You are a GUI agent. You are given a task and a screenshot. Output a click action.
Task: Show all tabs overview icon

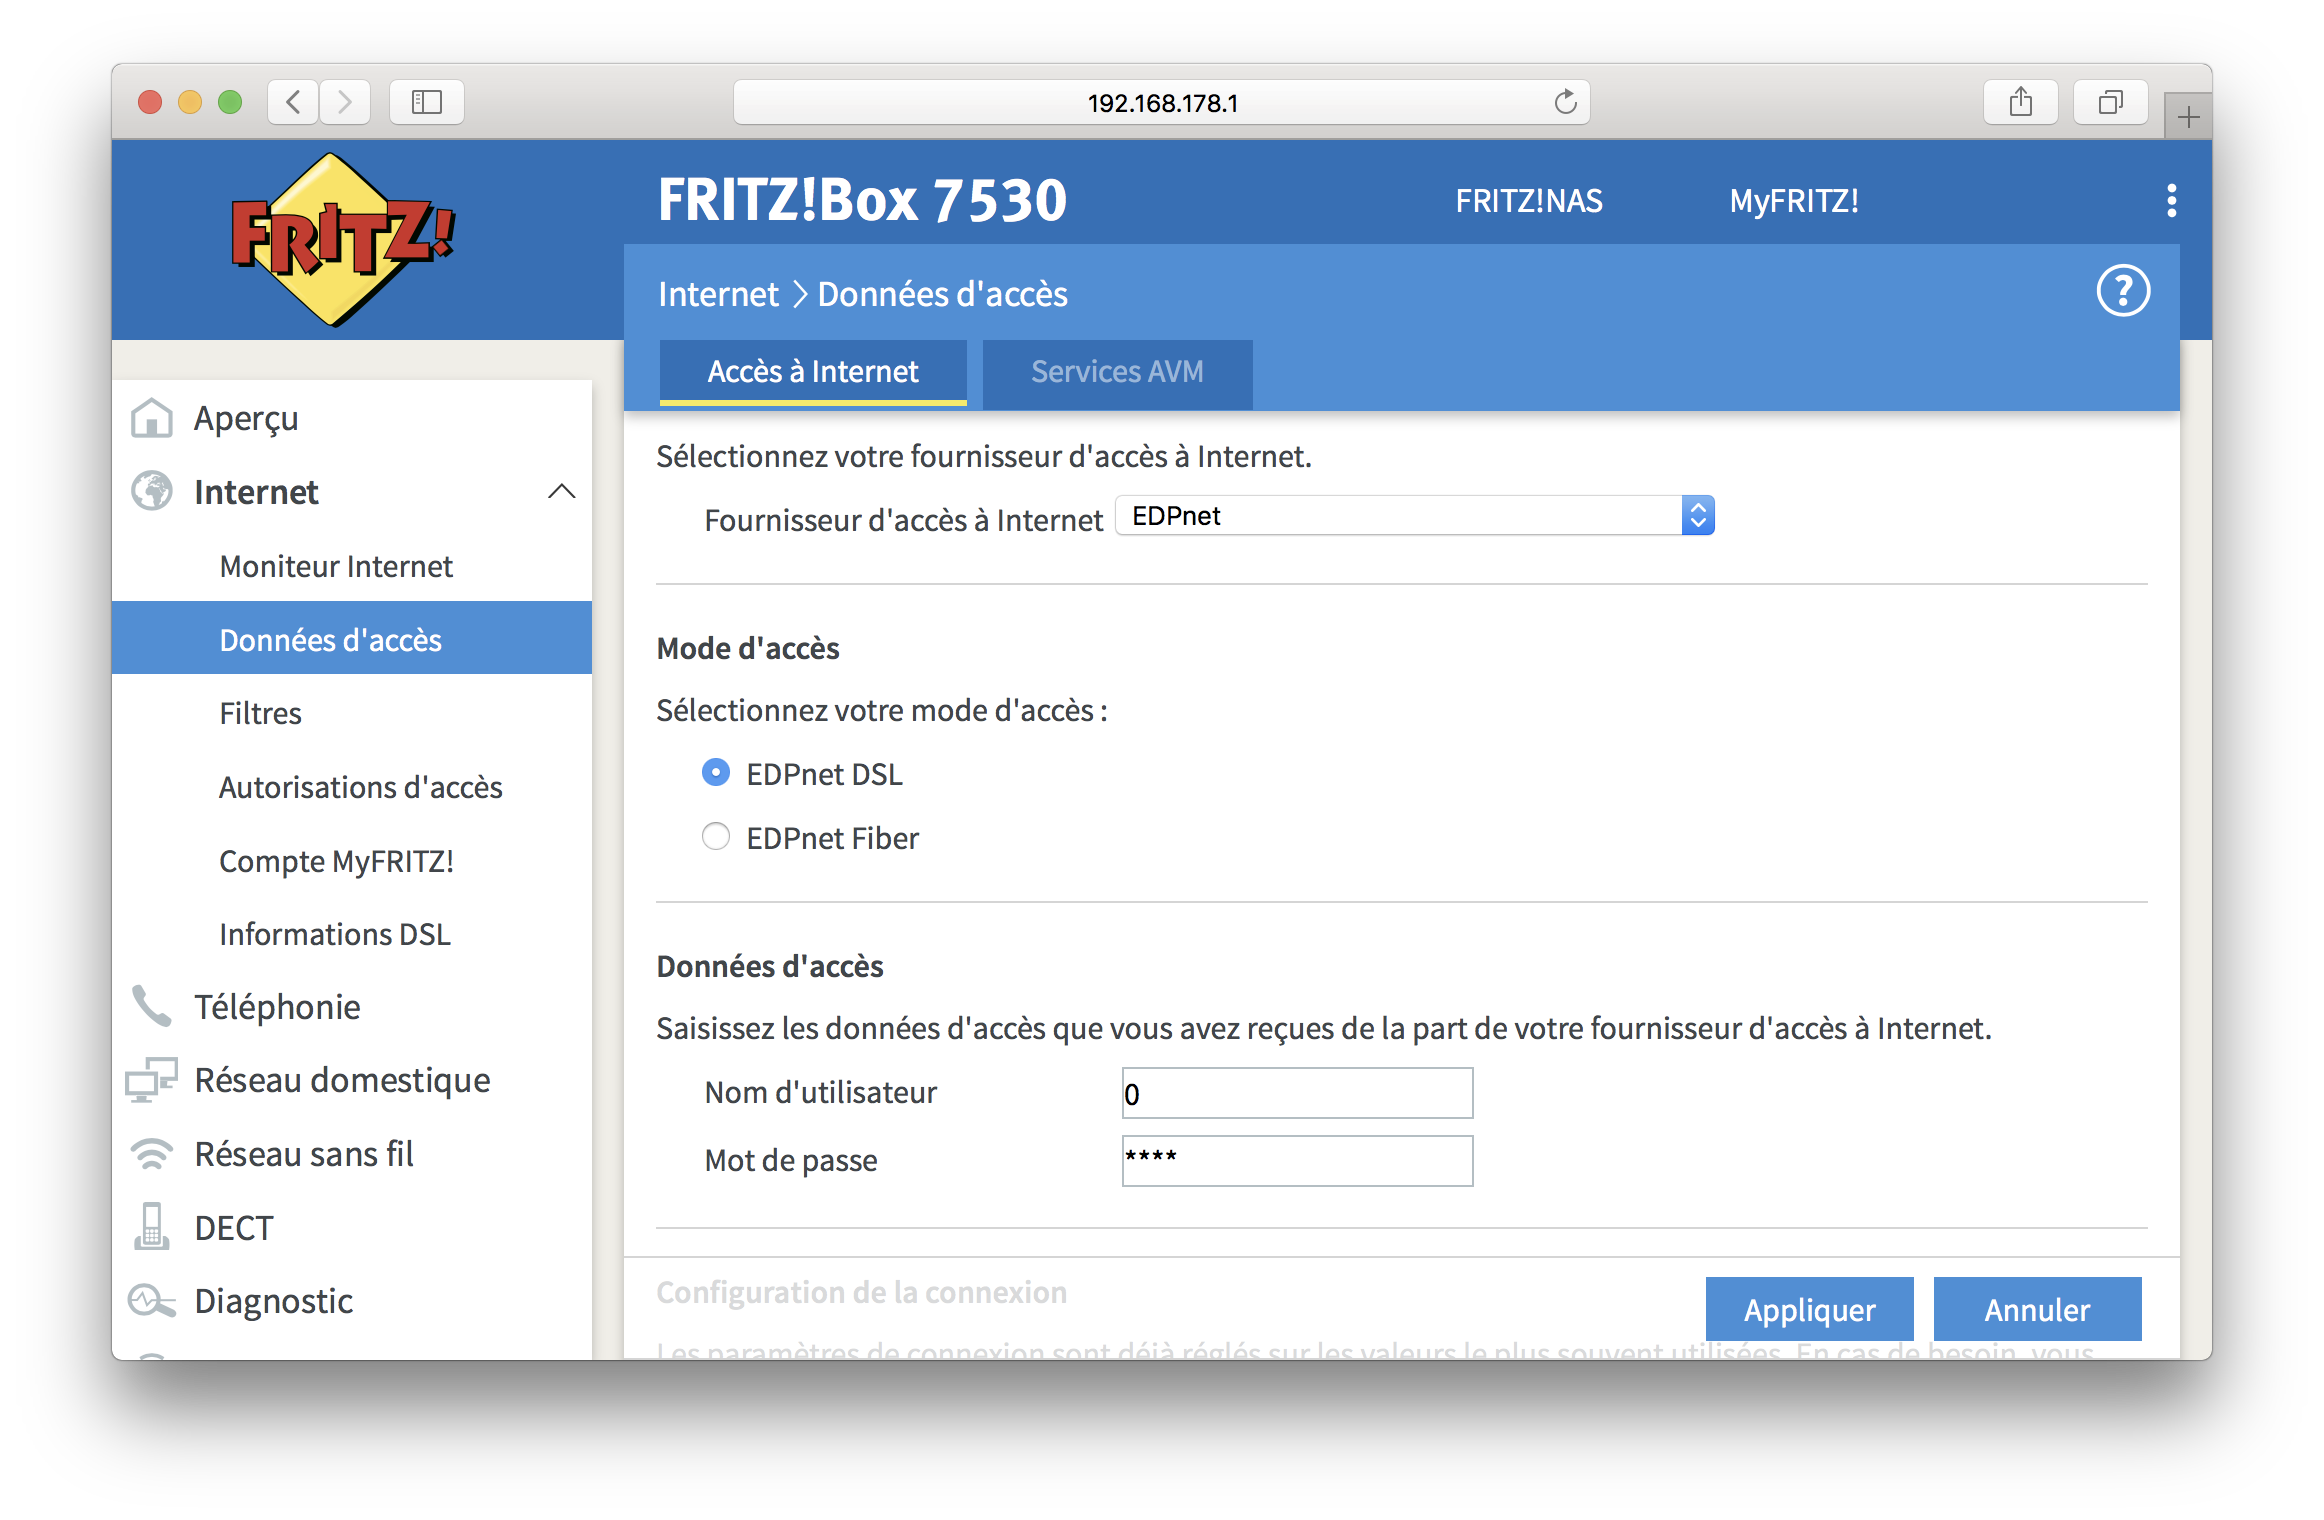(2111, 102)
